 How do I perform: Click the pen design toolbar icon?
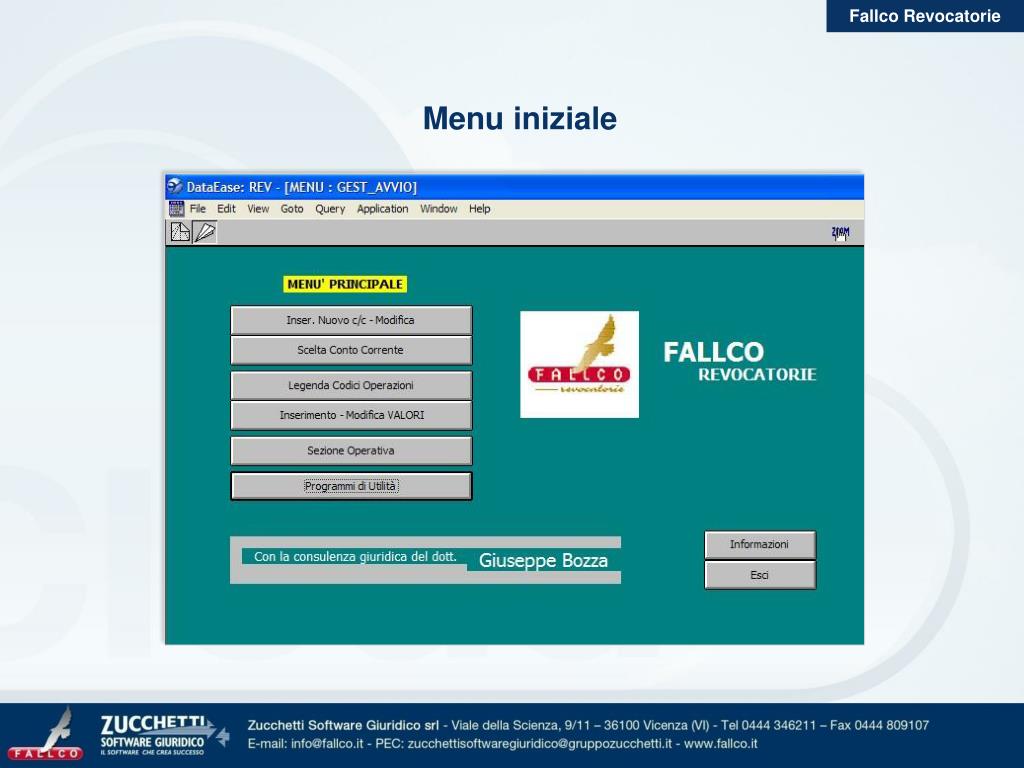coord(205,232)
